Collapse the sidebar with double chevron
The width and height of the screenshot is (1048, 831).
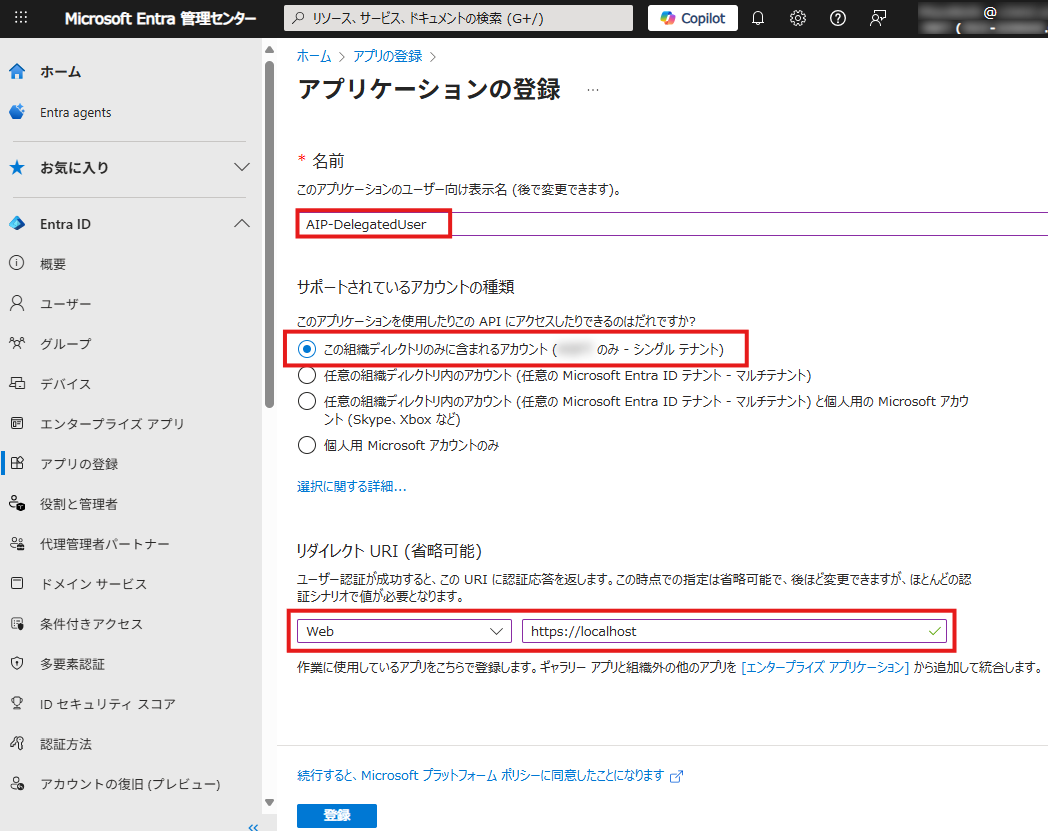[253, 826]
